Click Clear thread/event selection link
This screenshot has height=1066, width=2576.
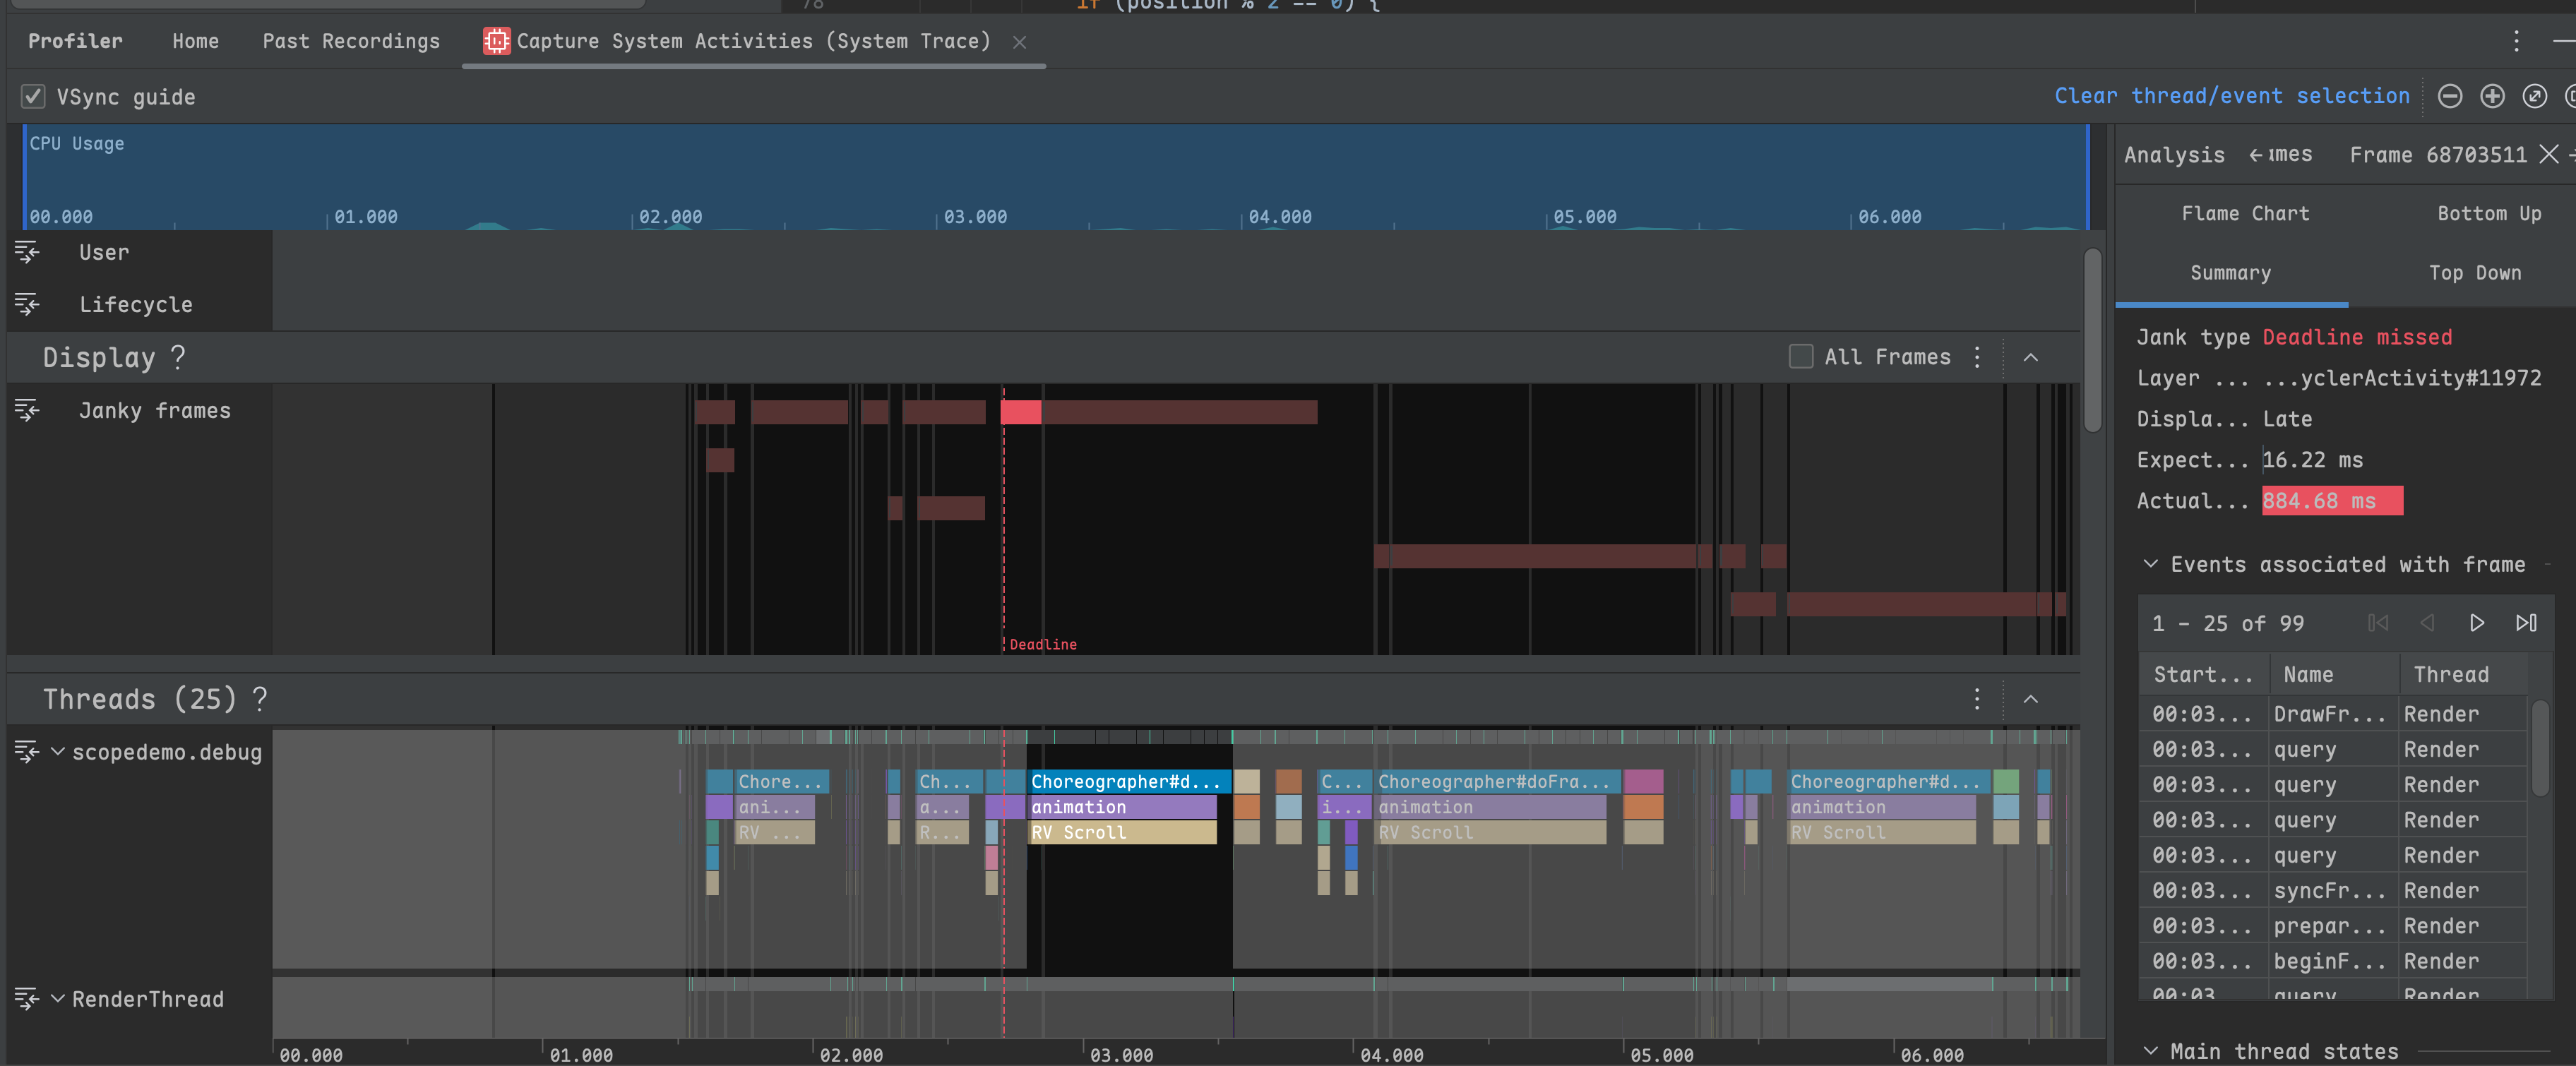(x=2231, y=96)
